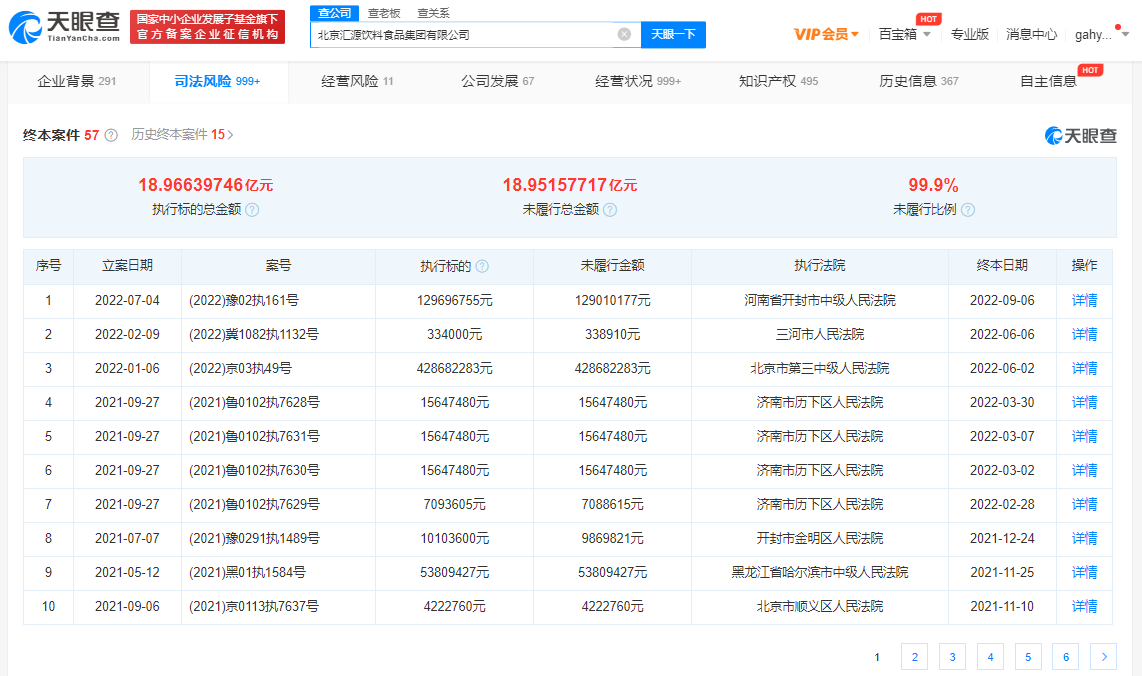
Task: Open 详情 for case (2021)鲁0102执7628号
Action: click(x=1084, y=402)
